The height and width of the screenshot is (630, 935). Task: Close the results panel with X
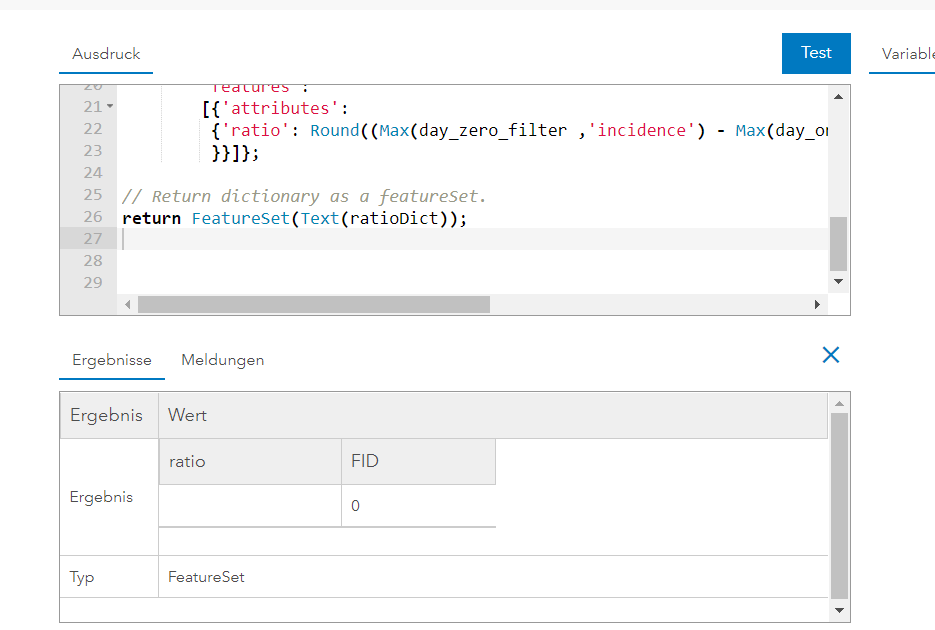coord(830,355)
